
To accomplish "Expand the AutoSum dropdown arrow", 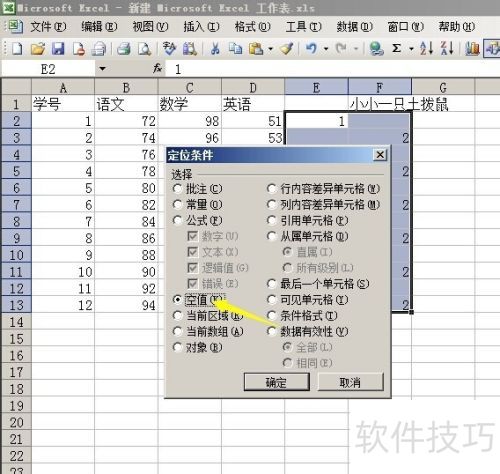I will coord(411,49).
